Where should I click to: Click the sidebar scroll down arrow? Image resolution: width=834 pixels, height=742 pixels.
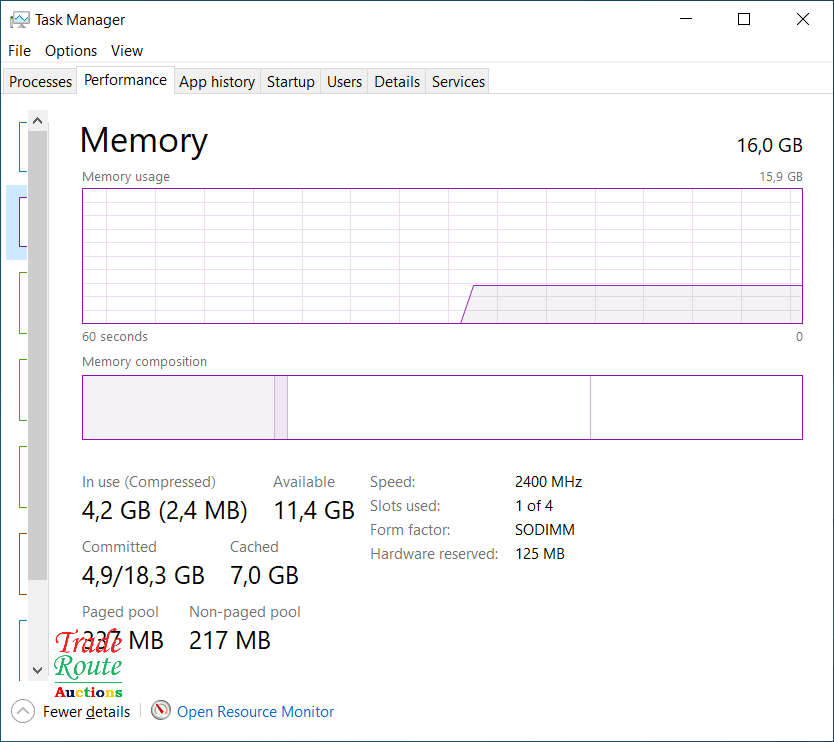[38, 670]
